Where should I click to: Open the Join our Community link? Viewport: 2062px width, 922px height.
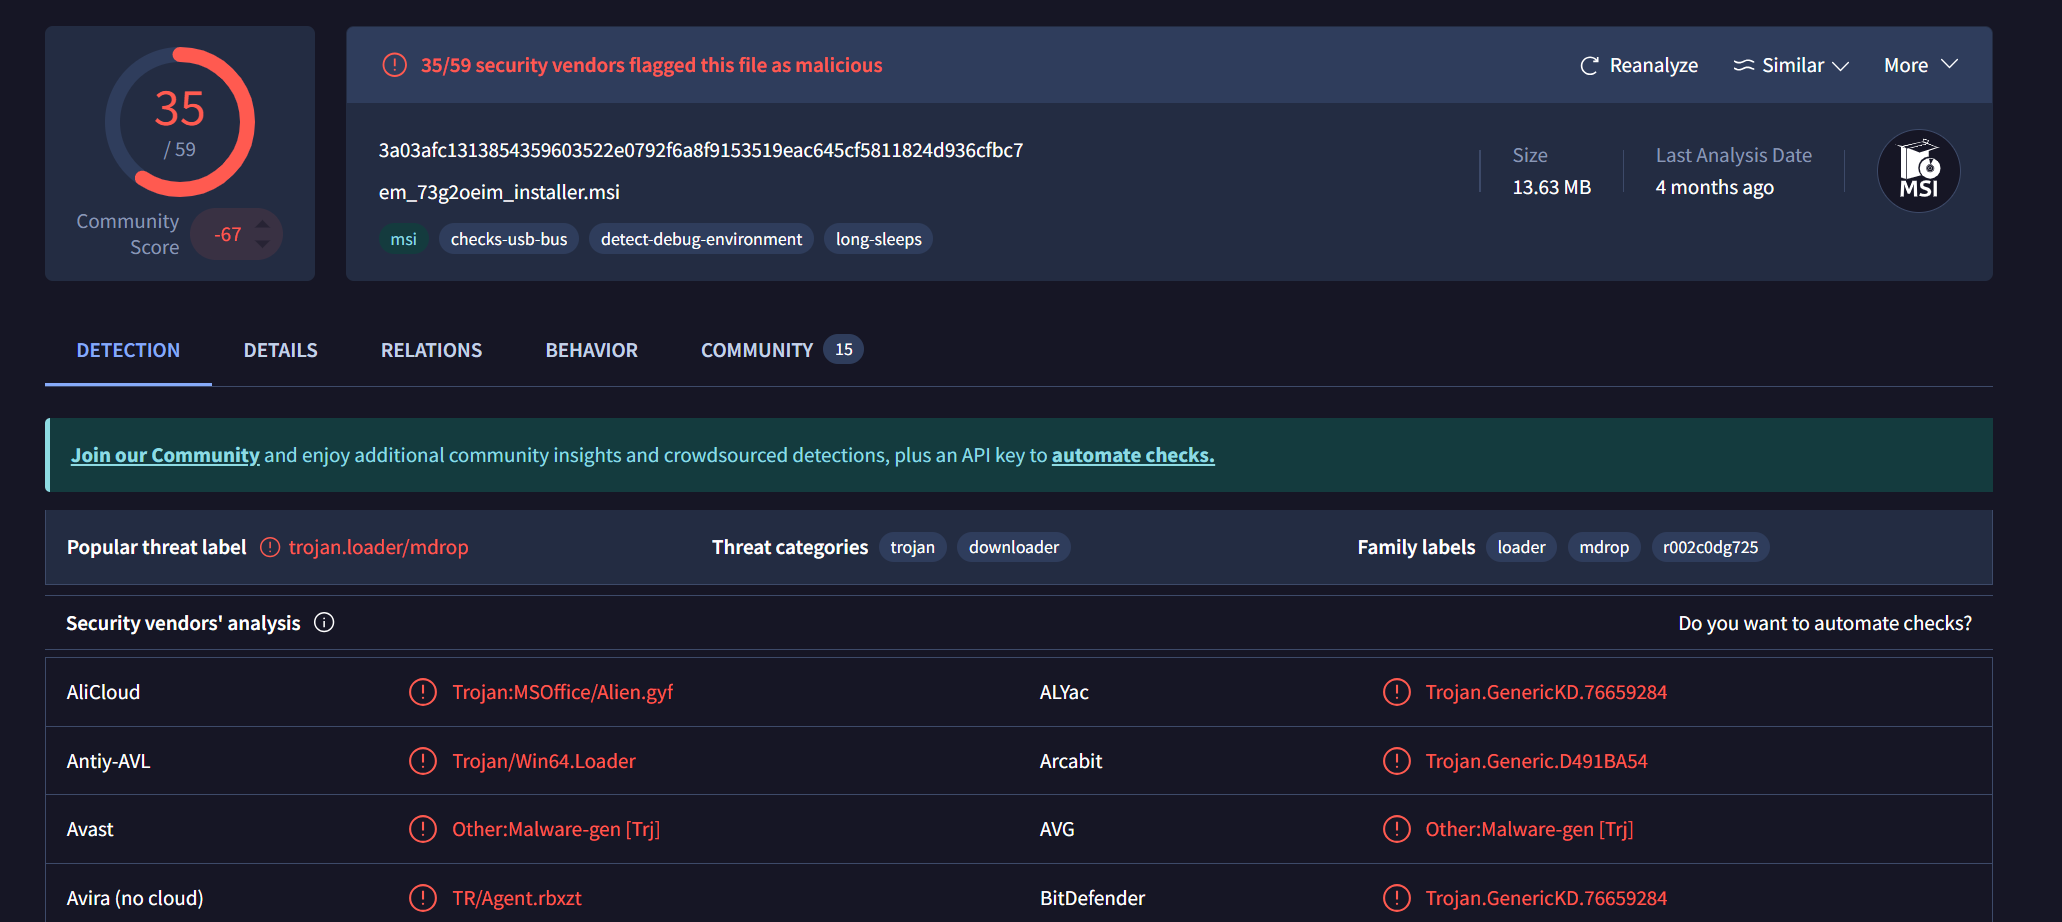click(164, 455)
